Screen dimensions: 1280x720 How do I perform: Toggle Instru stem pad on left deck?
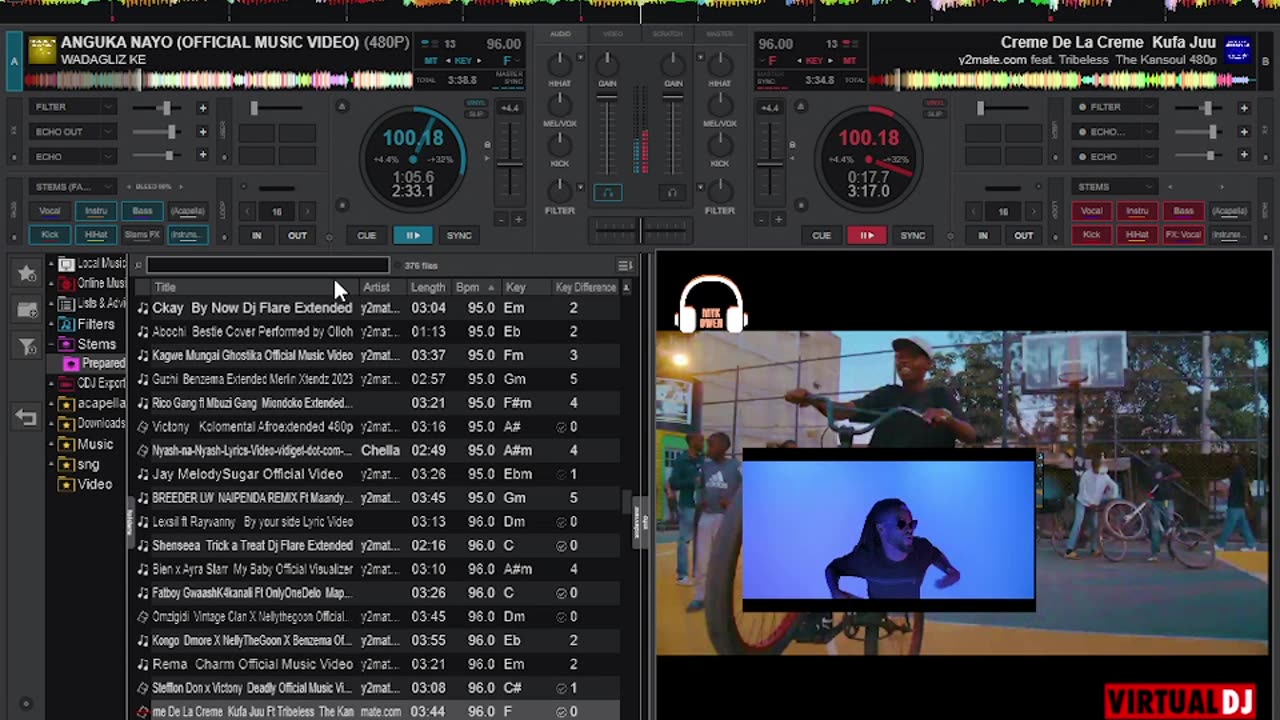coord(96,211)
